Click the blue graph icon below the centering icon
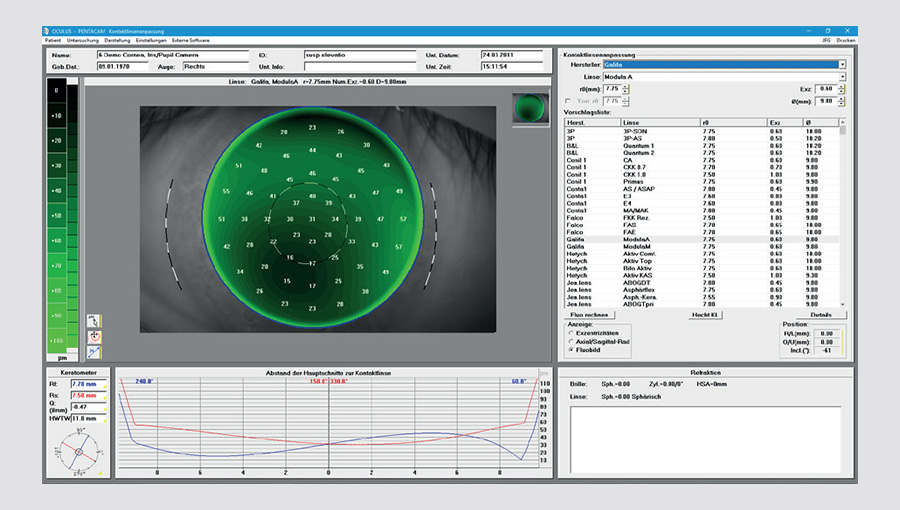Viewport: 900px width, 510px height. coord(94,352)
